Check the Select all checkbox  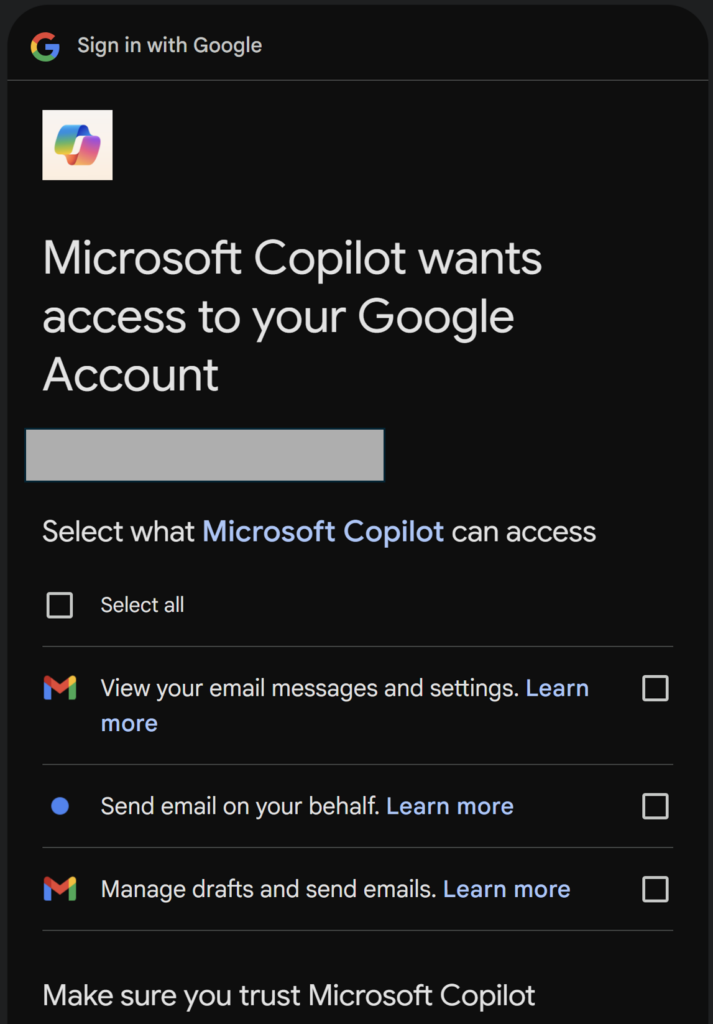coord(60,605)
